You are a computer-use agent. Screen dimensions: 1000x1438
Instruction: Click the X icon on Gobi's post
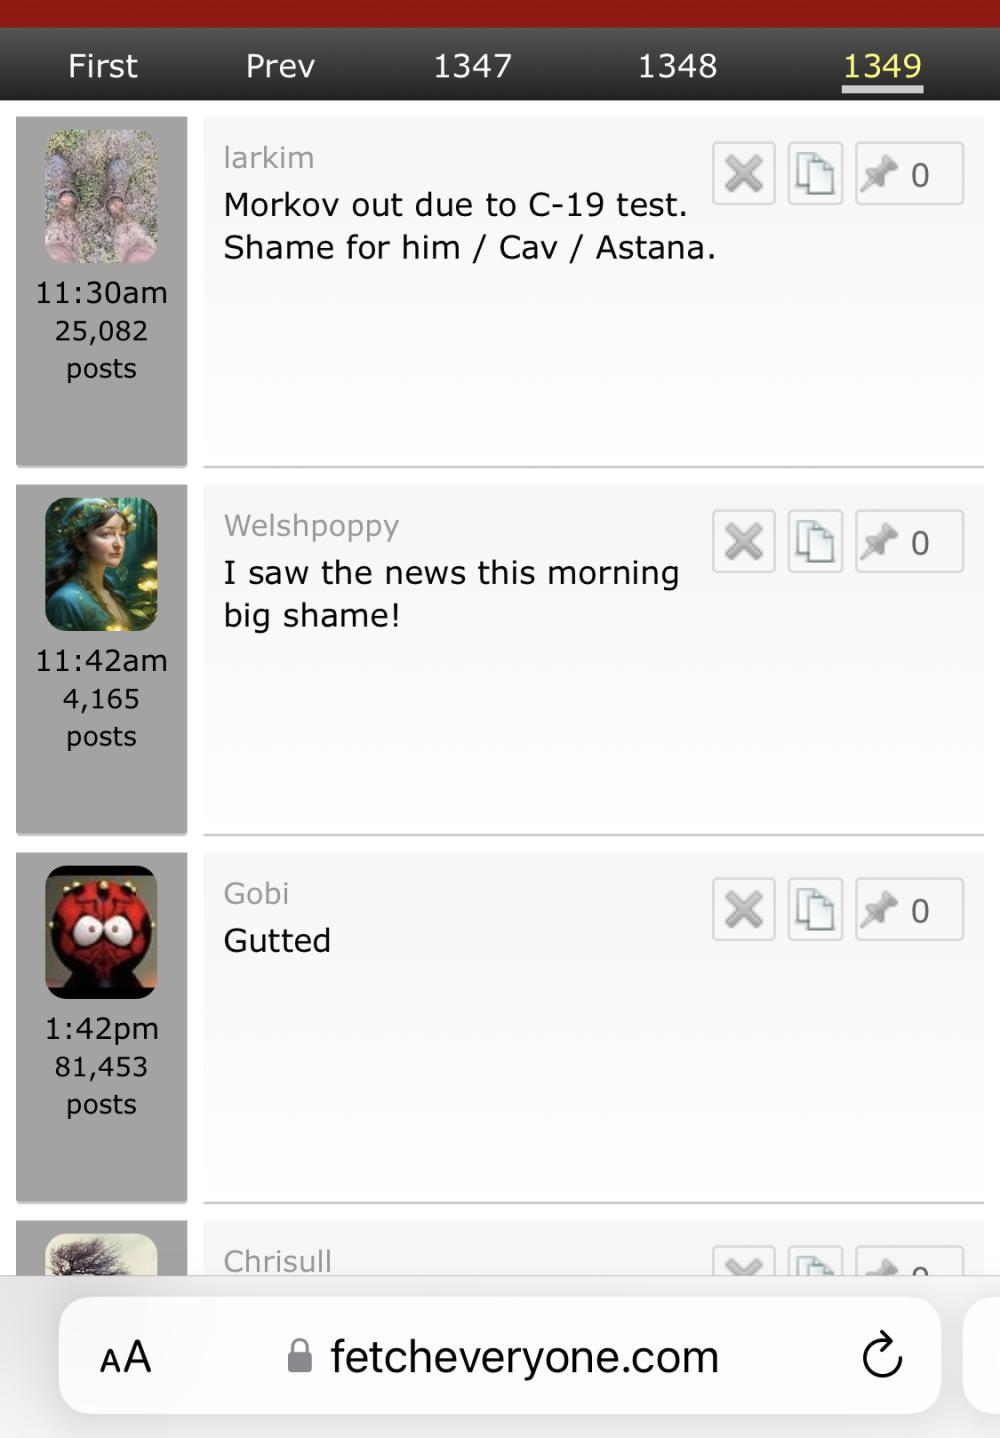click(x=744, y=910)
